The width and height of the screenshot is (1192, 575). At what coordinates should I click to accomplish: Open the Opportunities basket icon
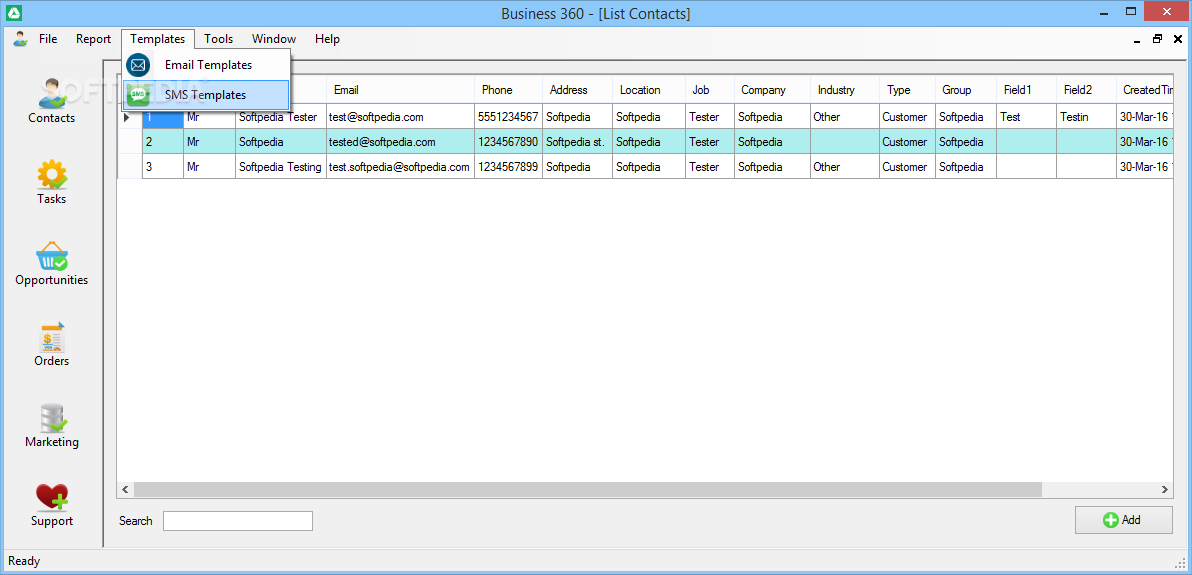(52, 256)
